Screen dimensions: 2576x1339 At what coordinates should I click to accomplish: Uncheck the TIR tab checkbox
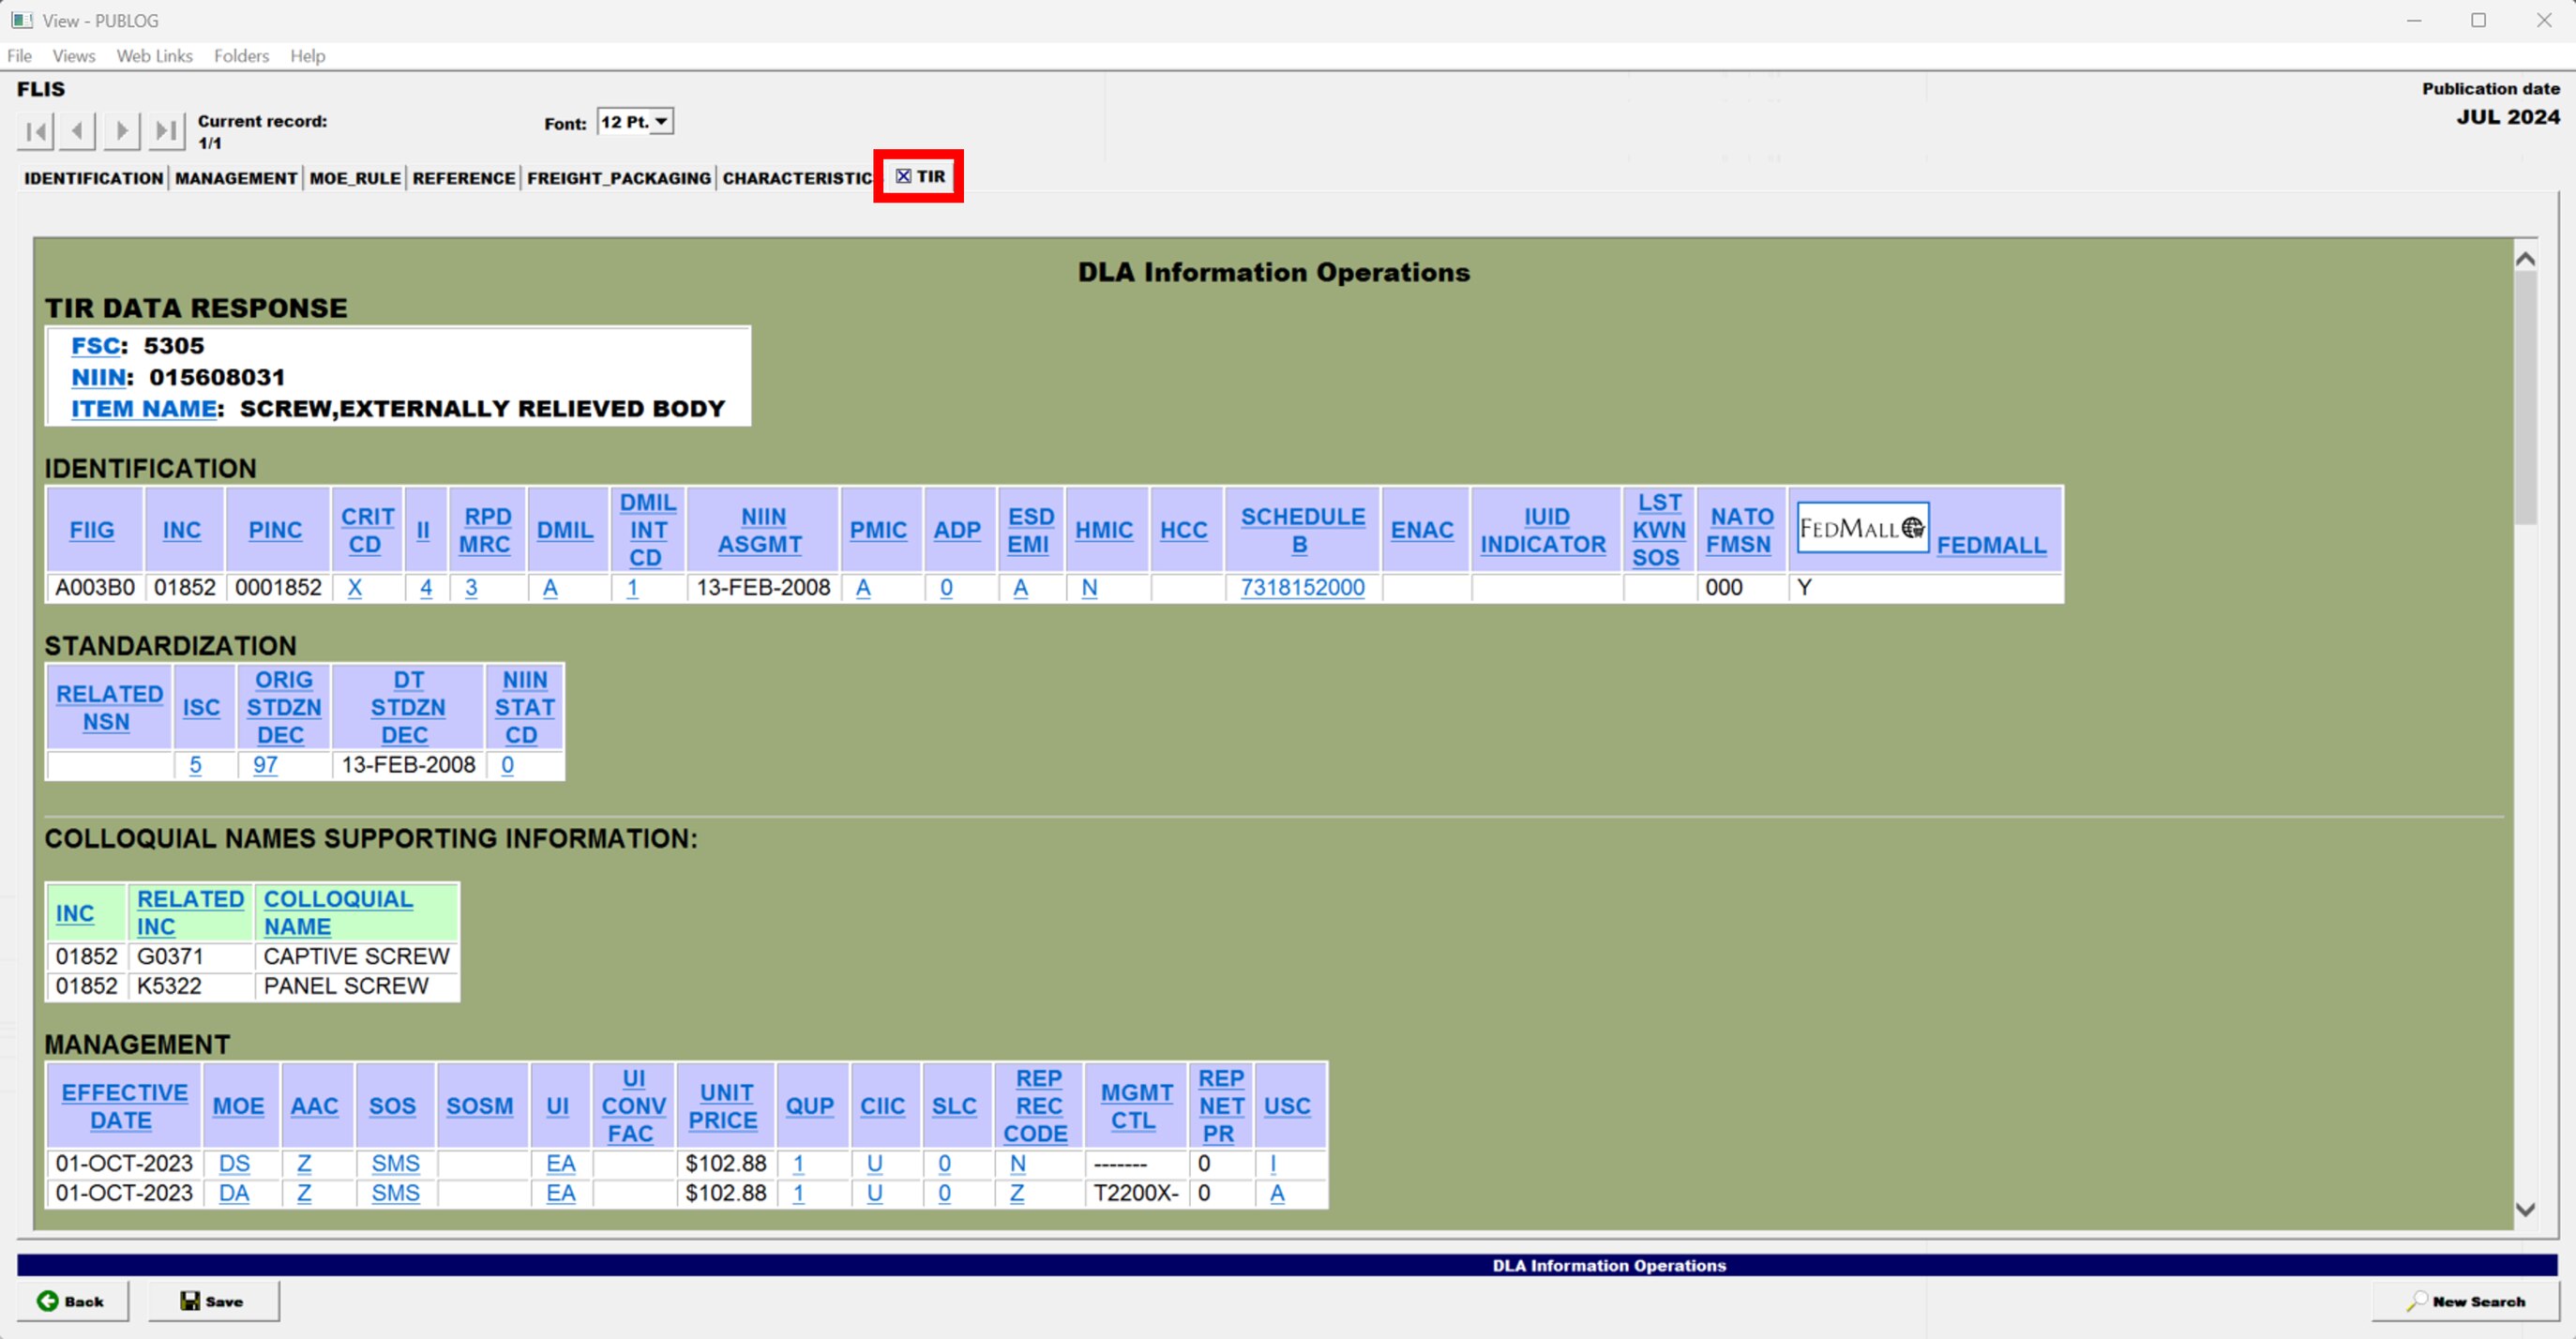coord(903,176)
